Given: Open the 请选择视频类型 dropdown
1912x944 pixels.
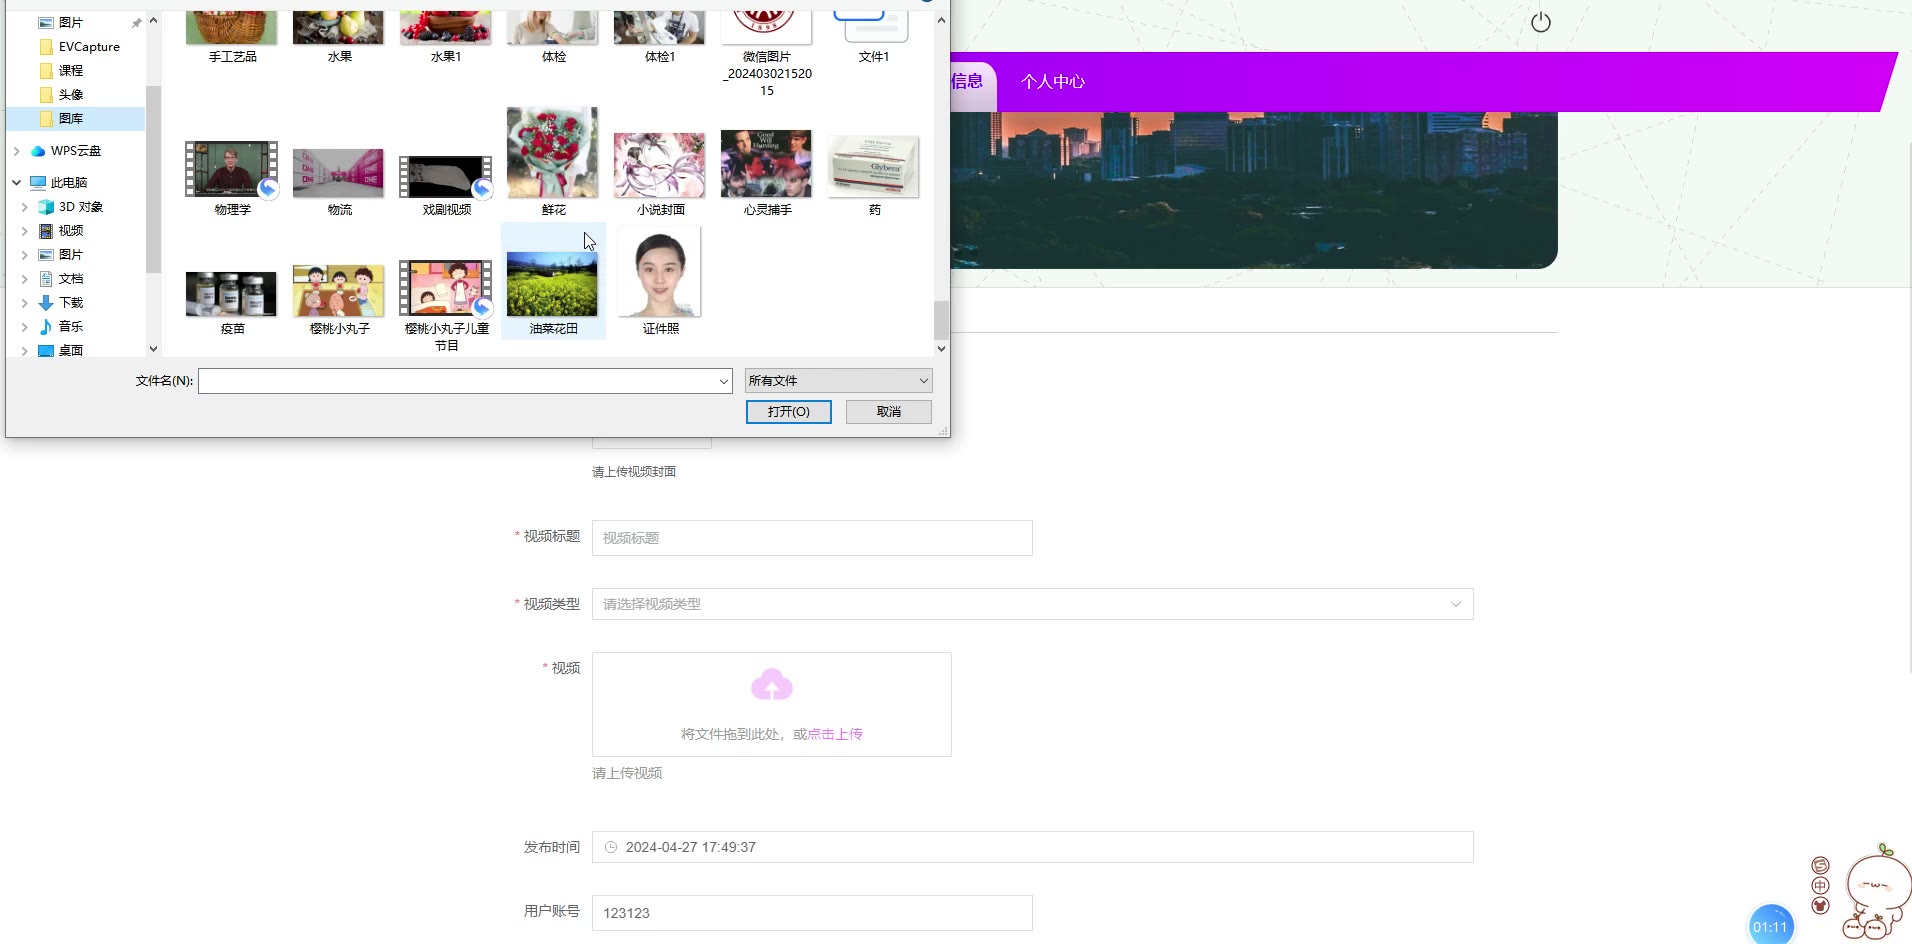Looking at the screenshot, I should [x=1032, y=604].
